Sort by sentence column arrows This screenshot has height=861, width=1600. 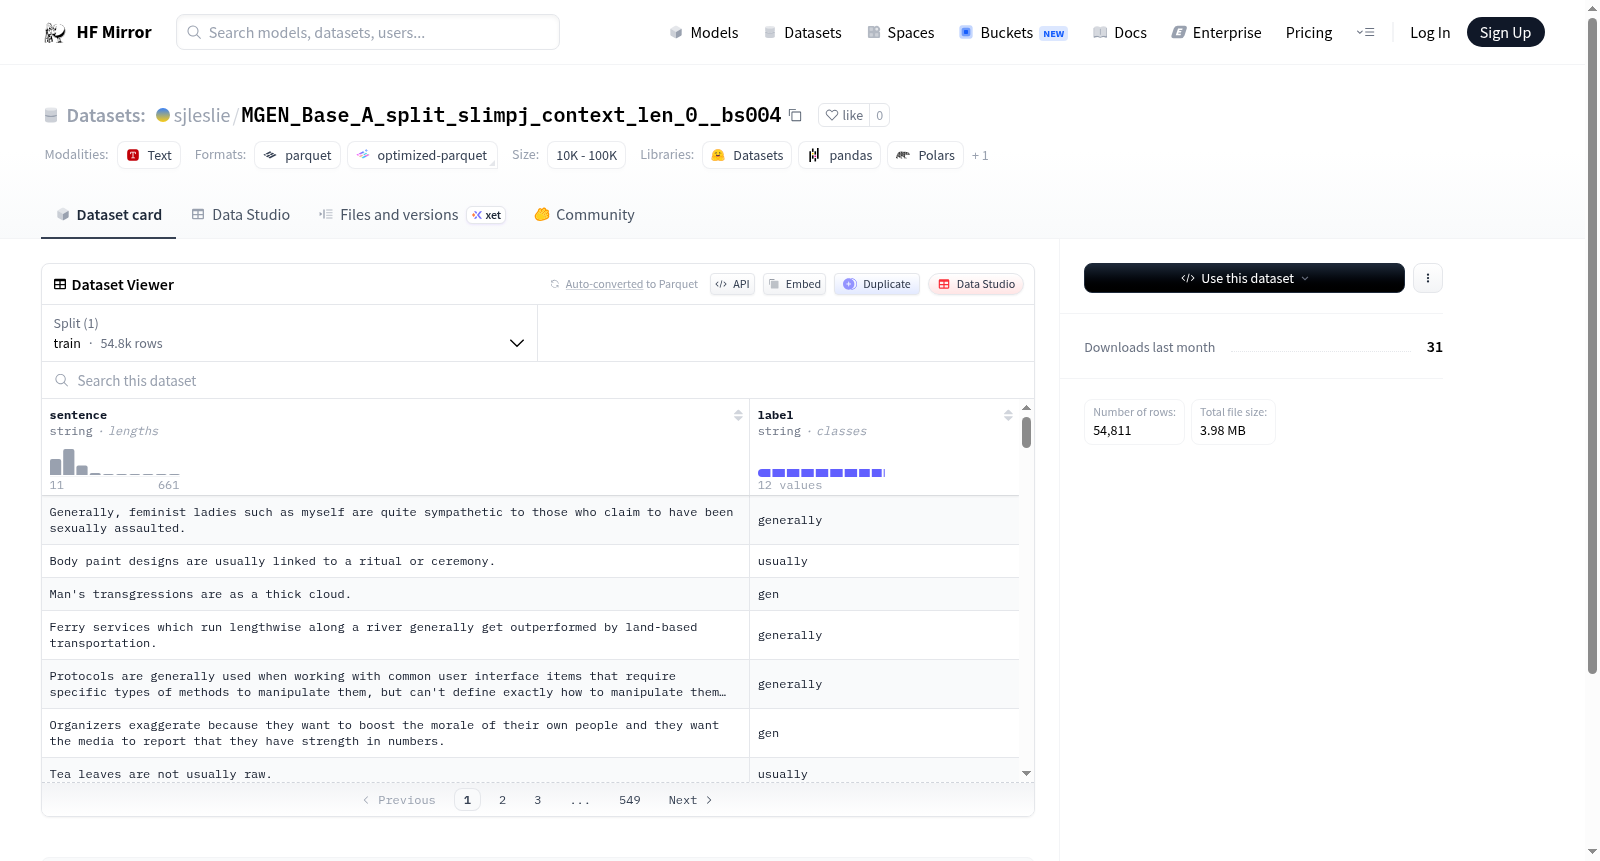point(738,415)
